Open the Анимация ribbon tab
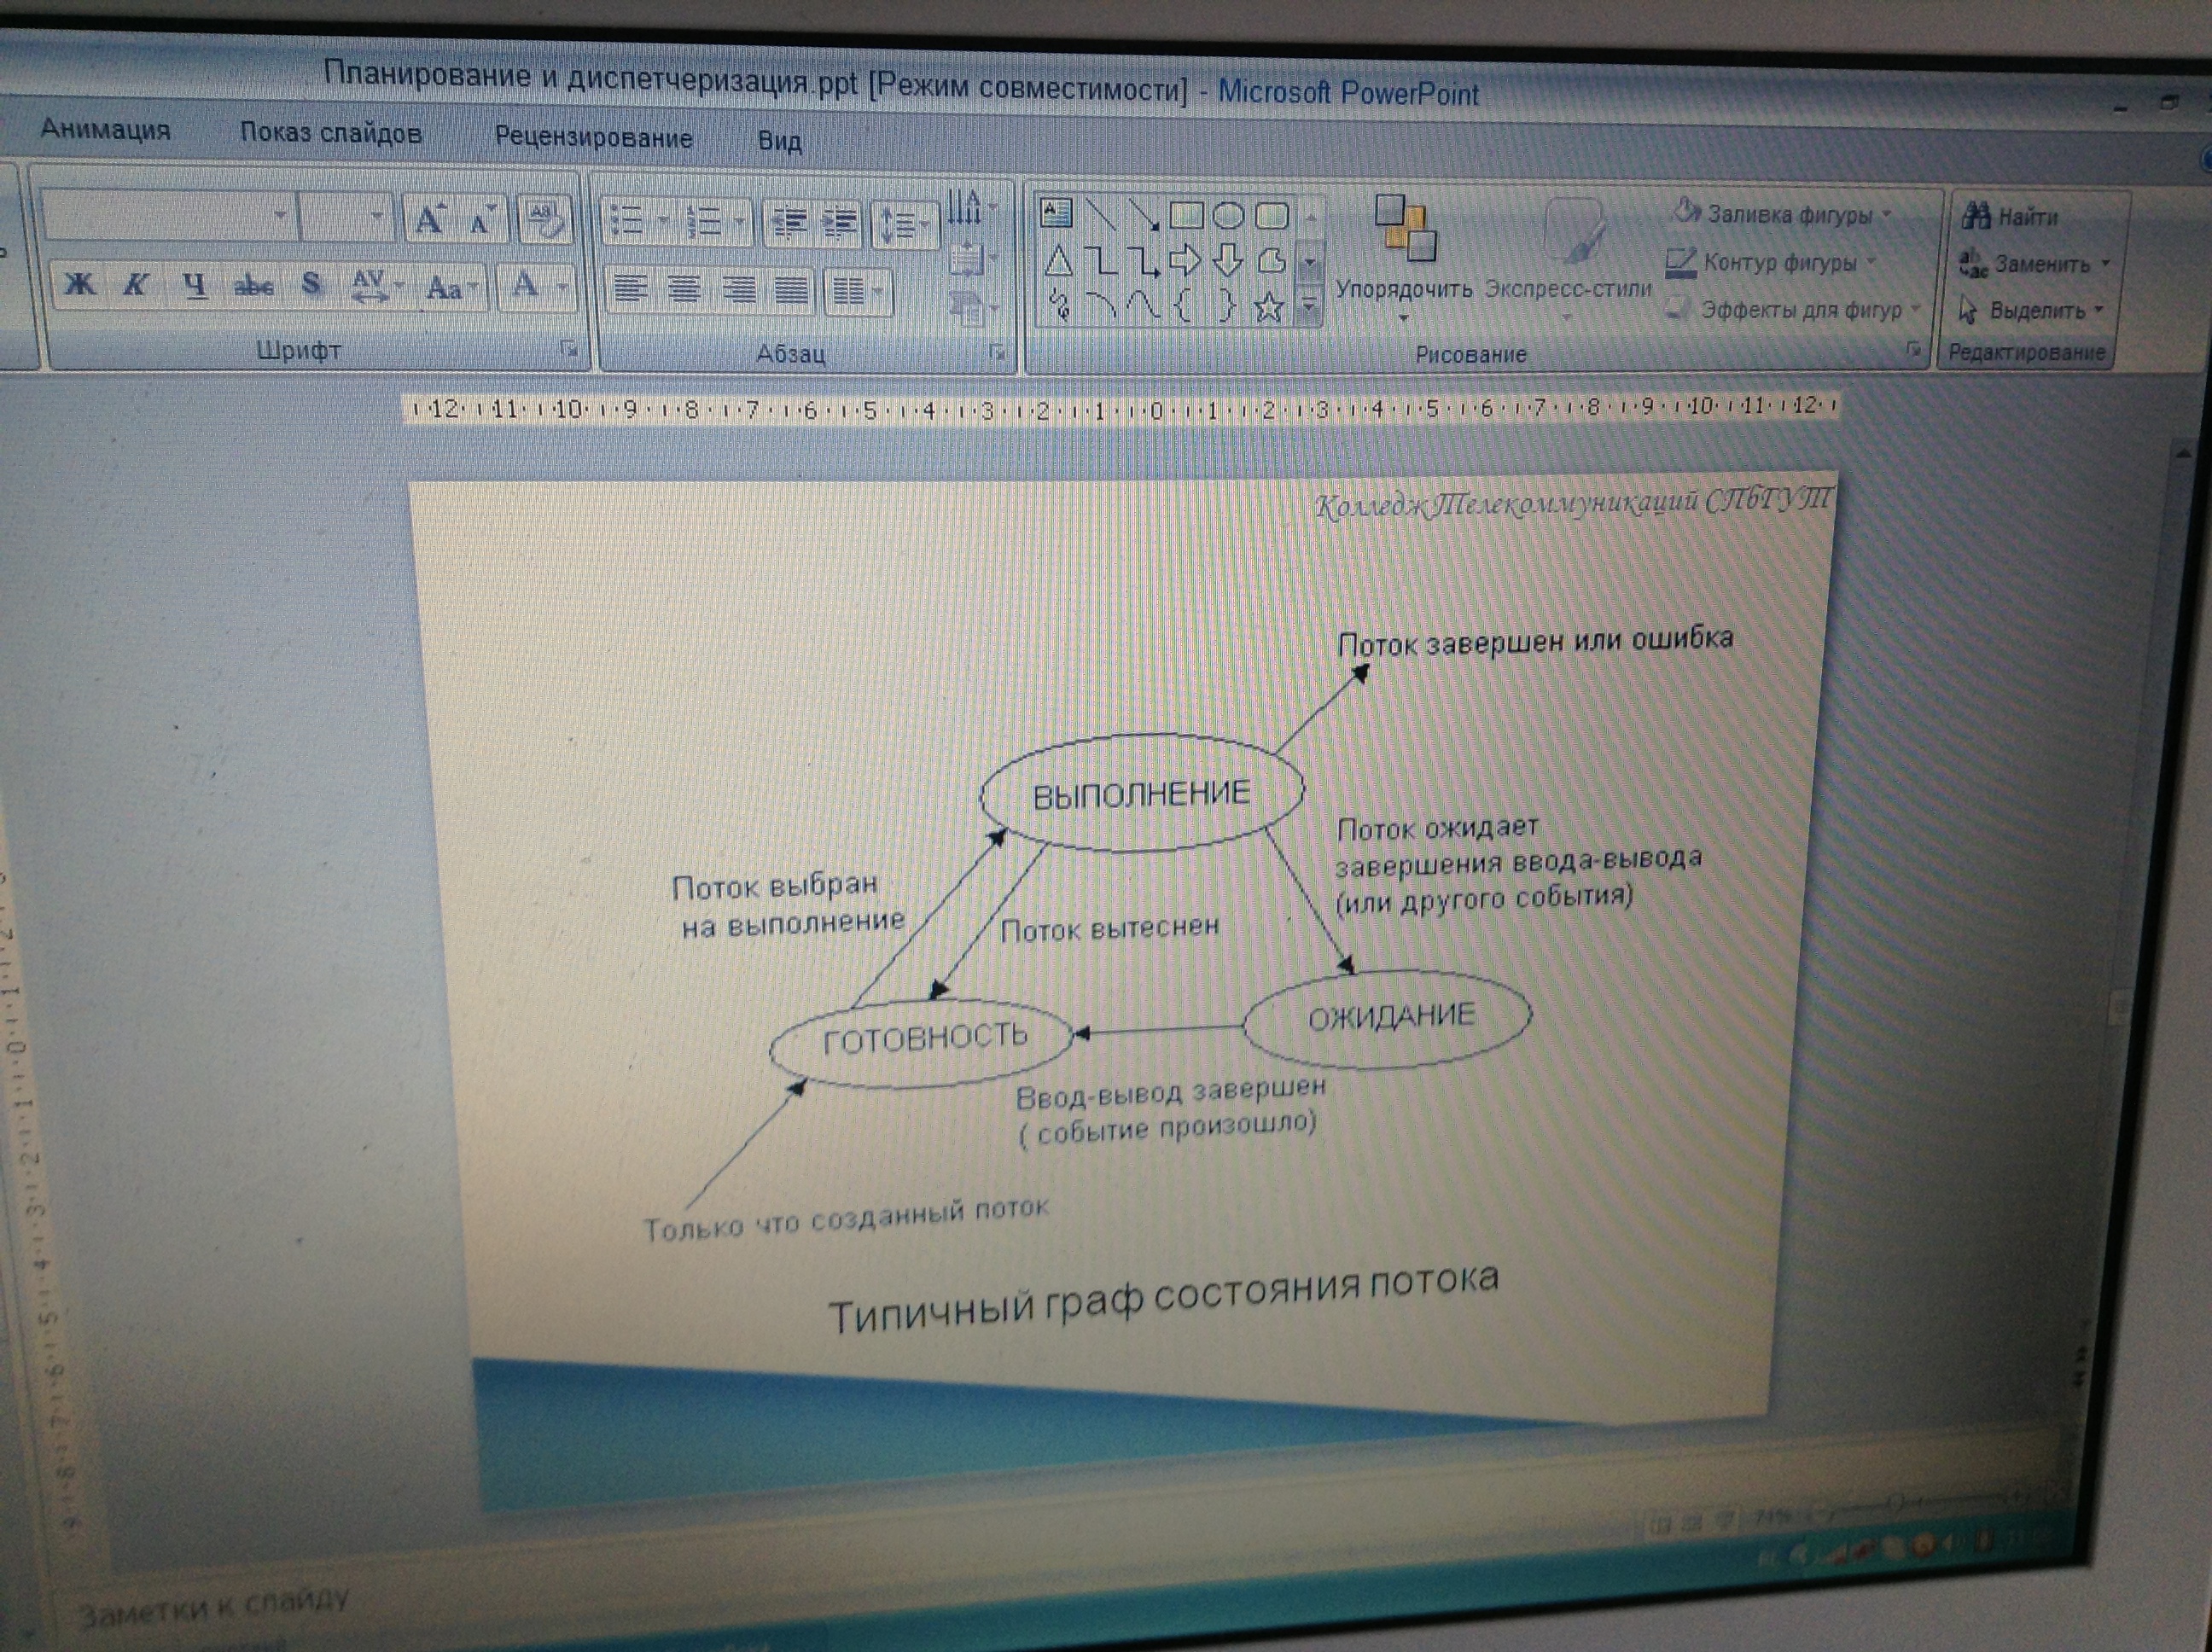The width and height of the screenshot is (2212, 1652). tap(105, 129)
